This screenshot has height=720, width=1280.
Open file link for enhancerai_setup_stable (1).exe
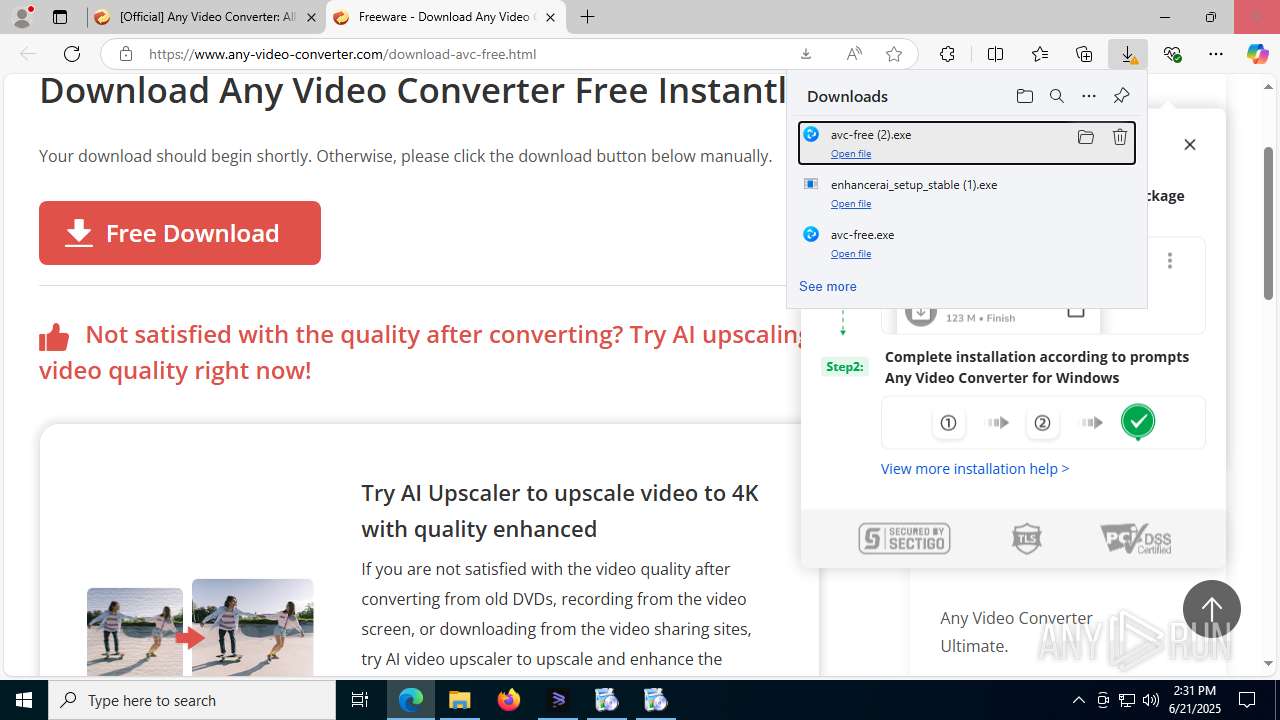851,204
